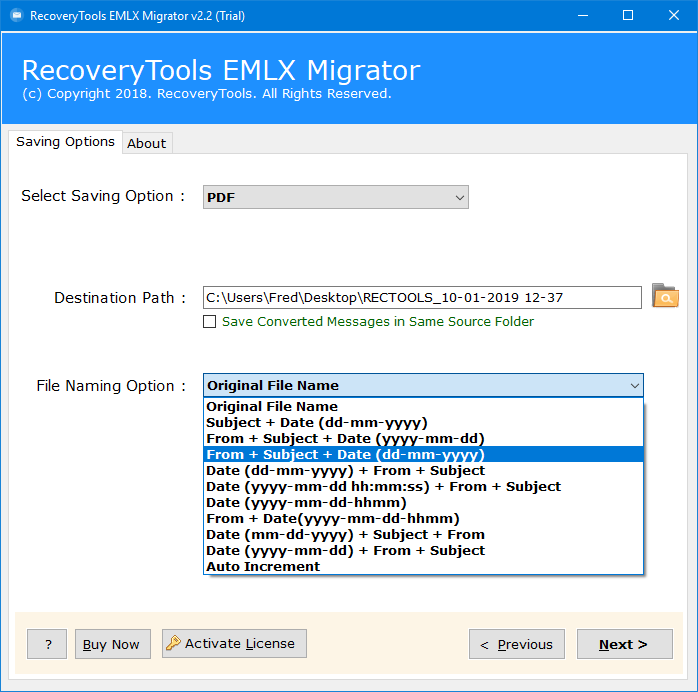Enable Save Converted Messages in Same Source Folder
This screenshot has width=698, height=692.
[209, 321]
